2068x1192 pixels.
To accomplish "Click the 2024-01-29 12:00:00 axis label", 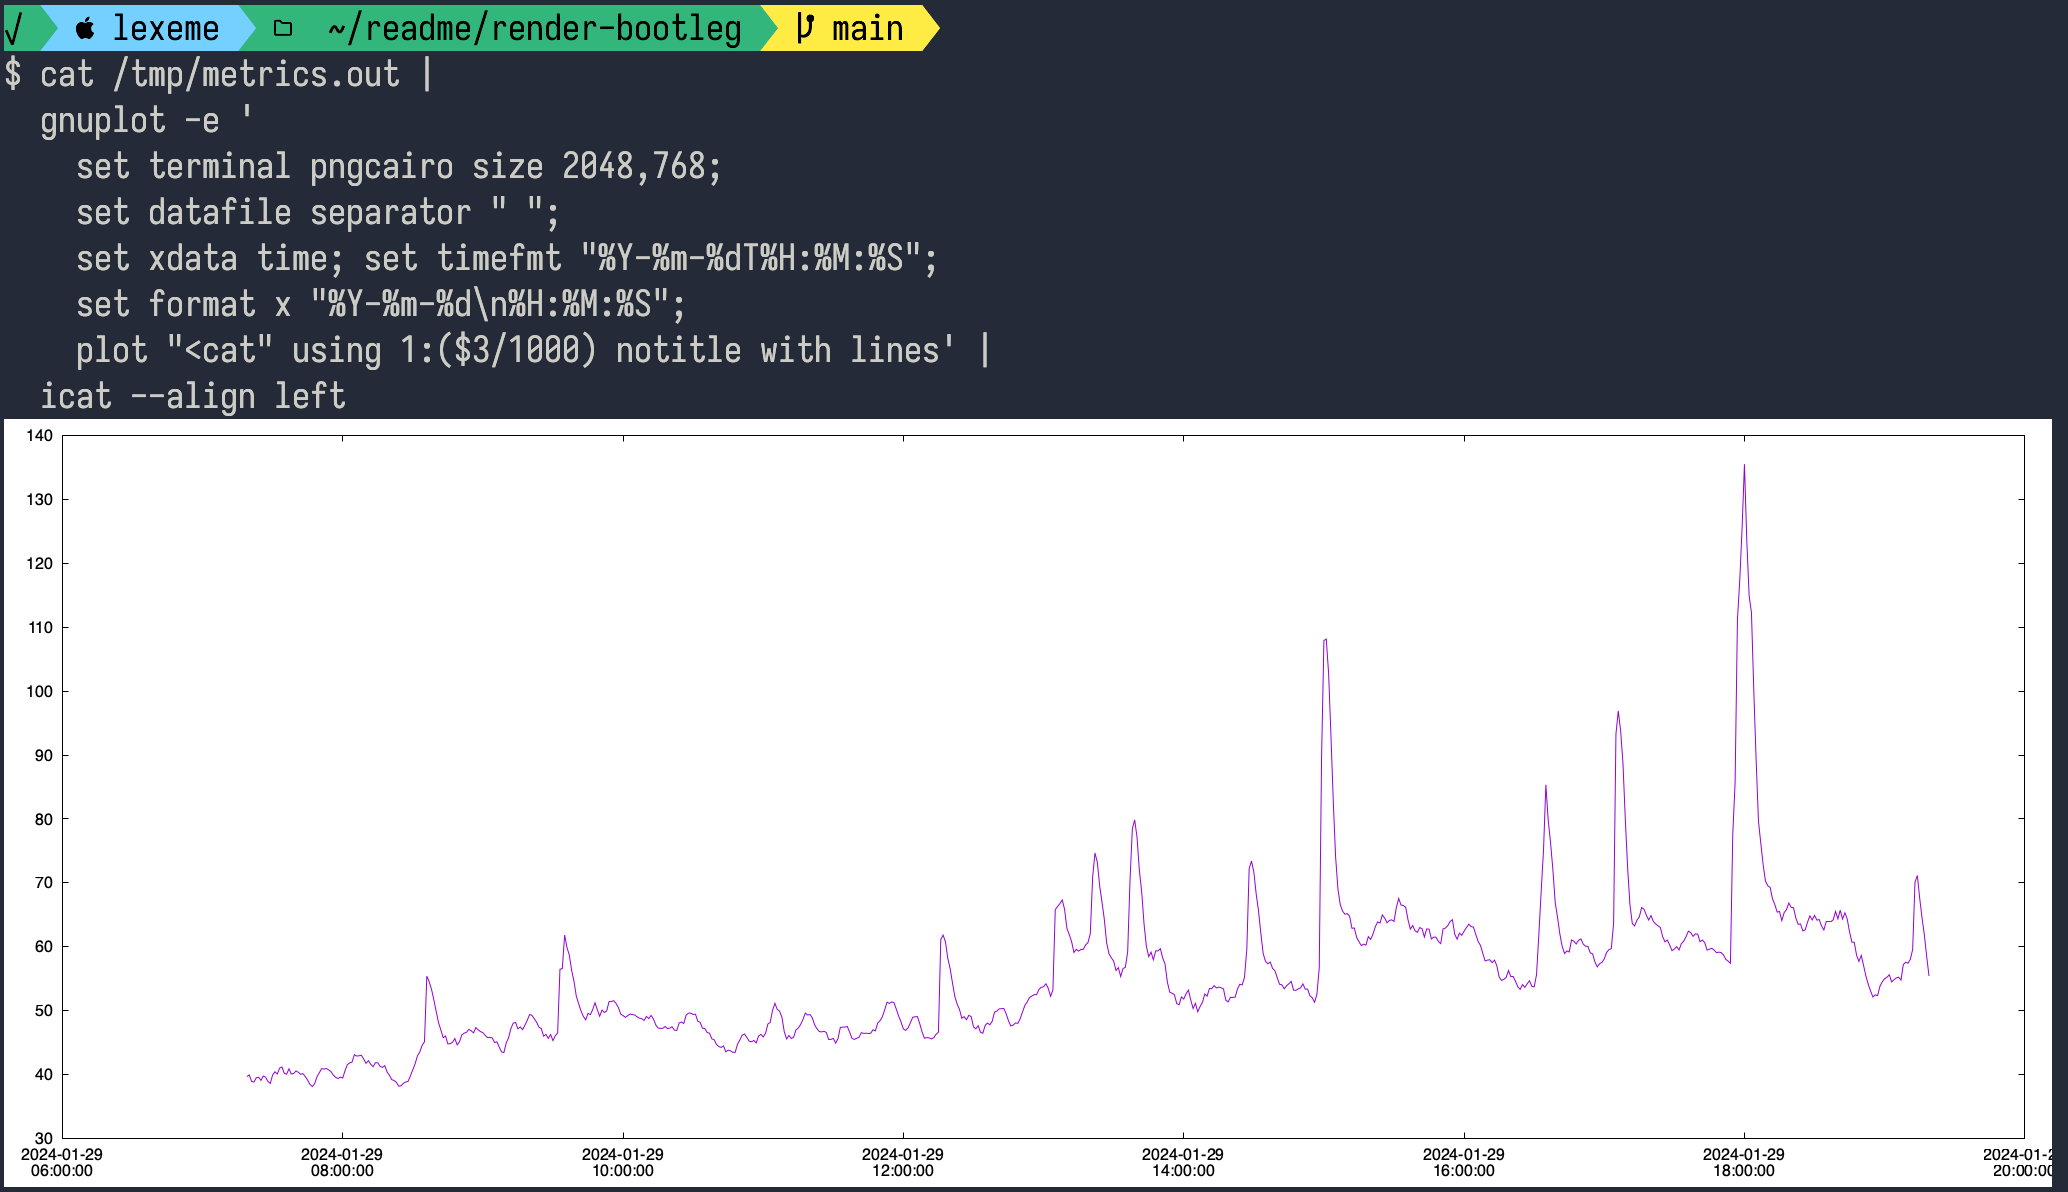I will click(x=904, y=1162).
